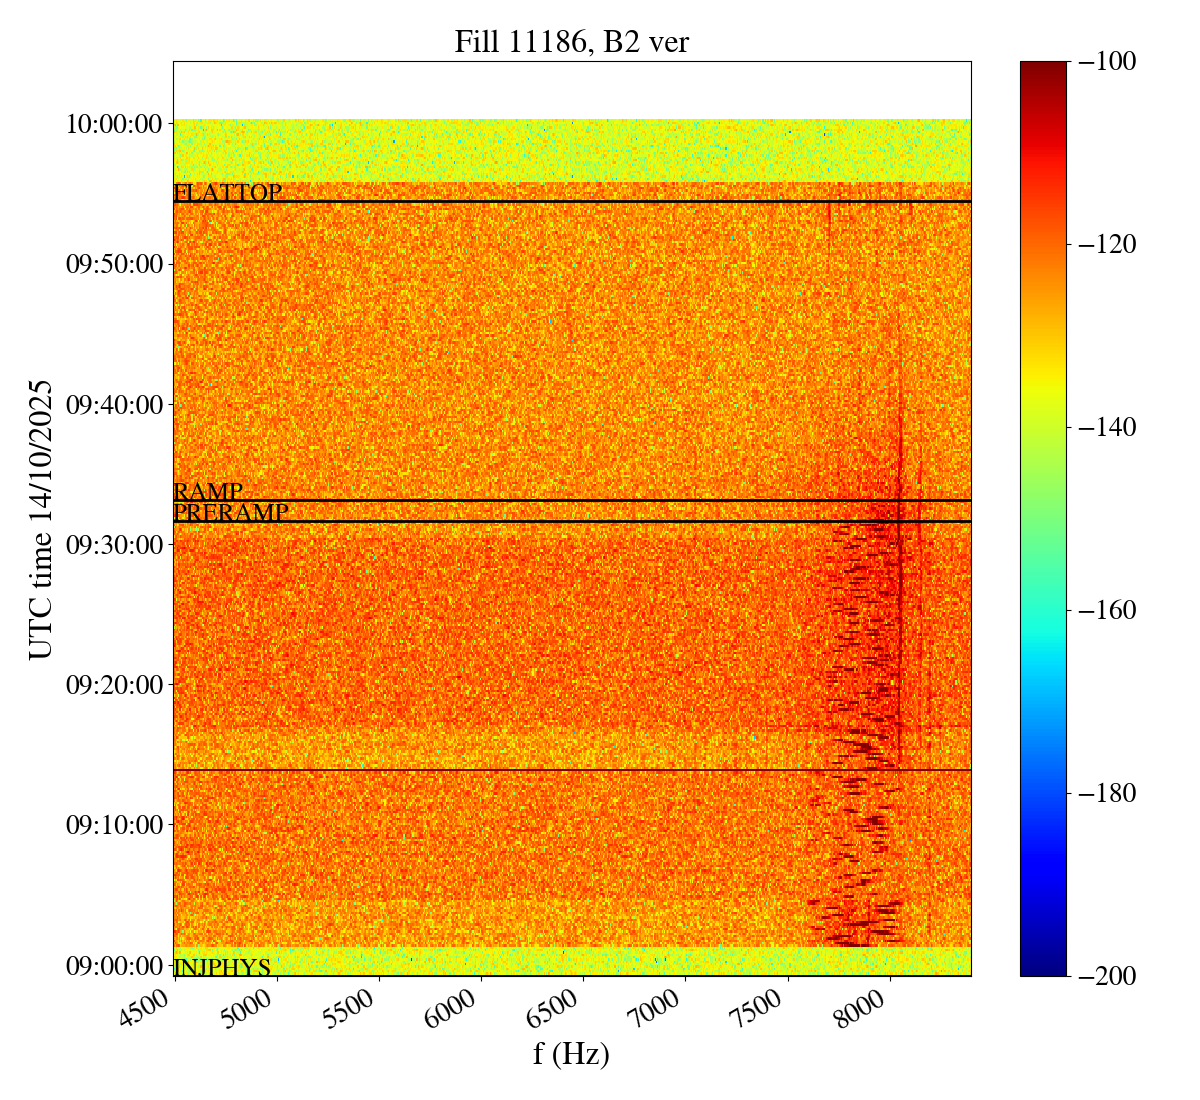Select the FLATTOP phase label
Image resolution: width=1200 pixels, height=1100 pixels.
click(227, 193)
